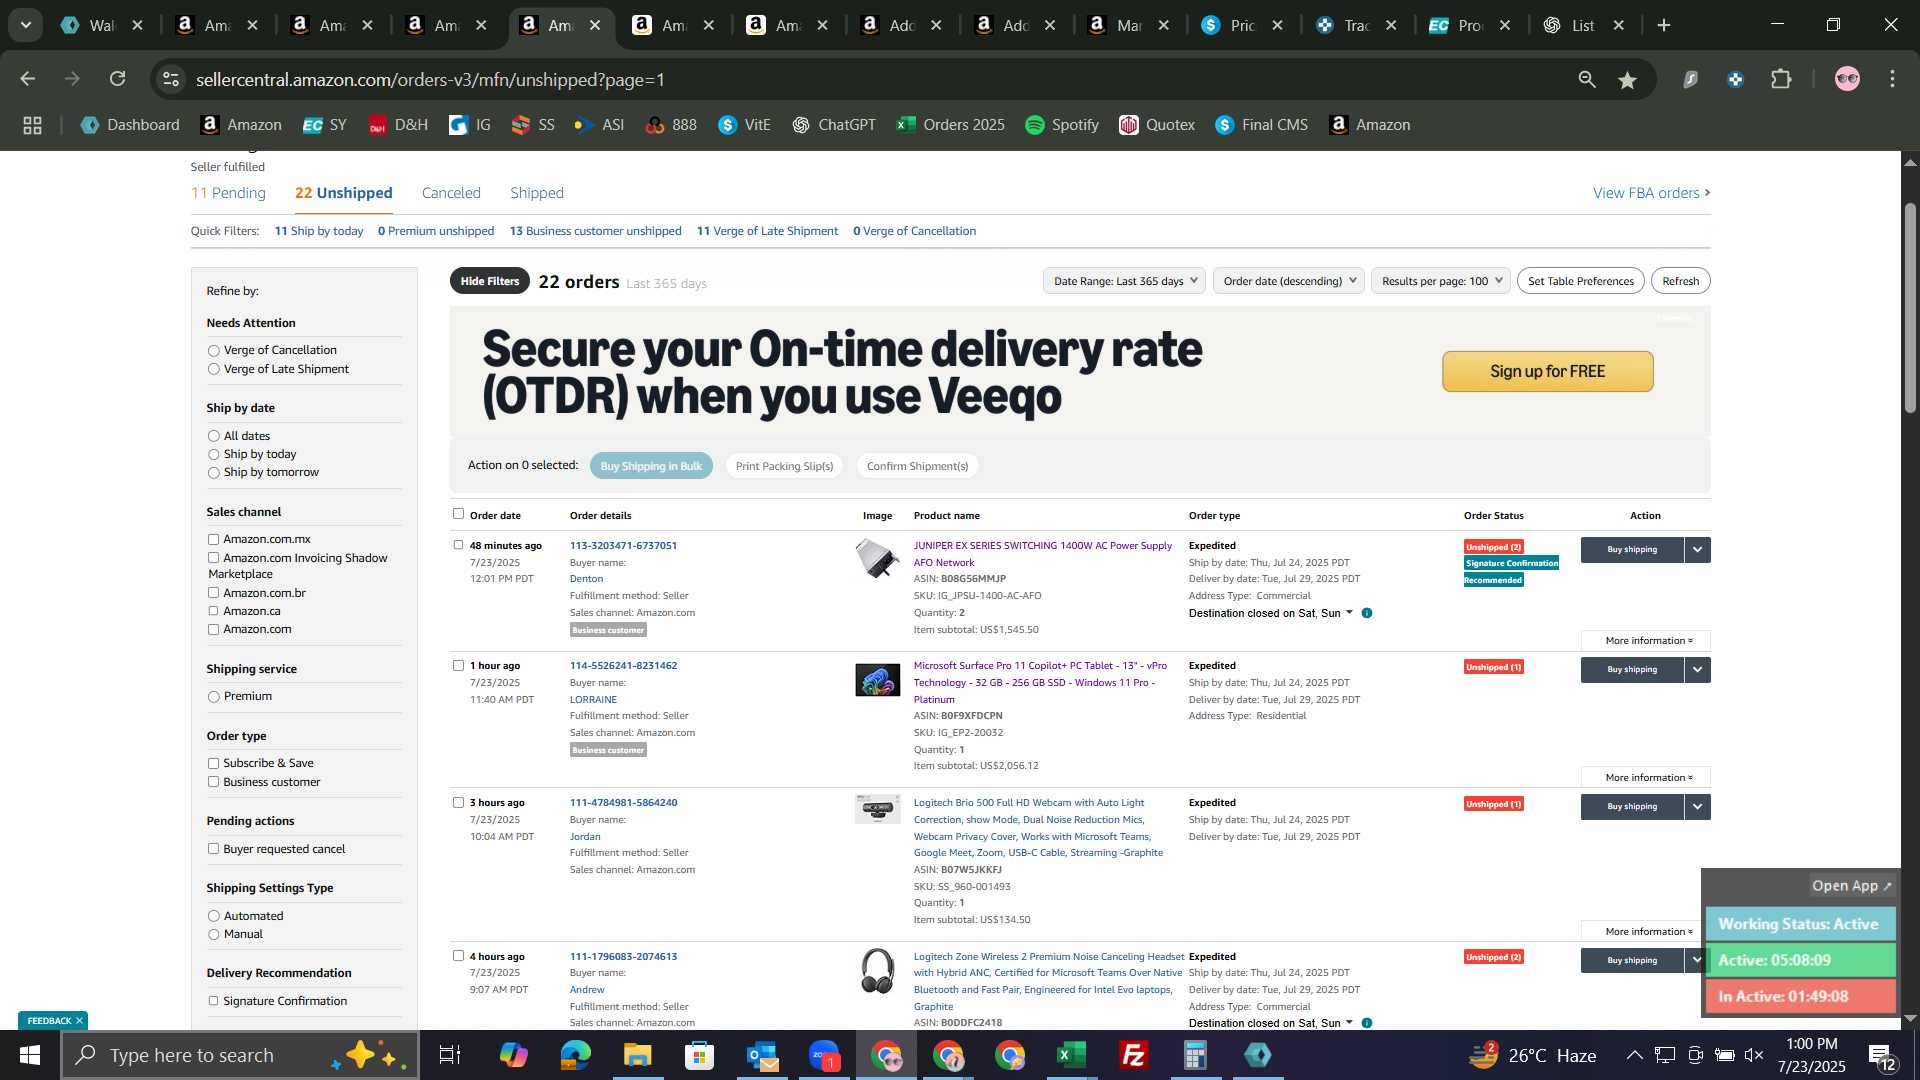Open Task View on the taskbar

tap(450, 1055)
